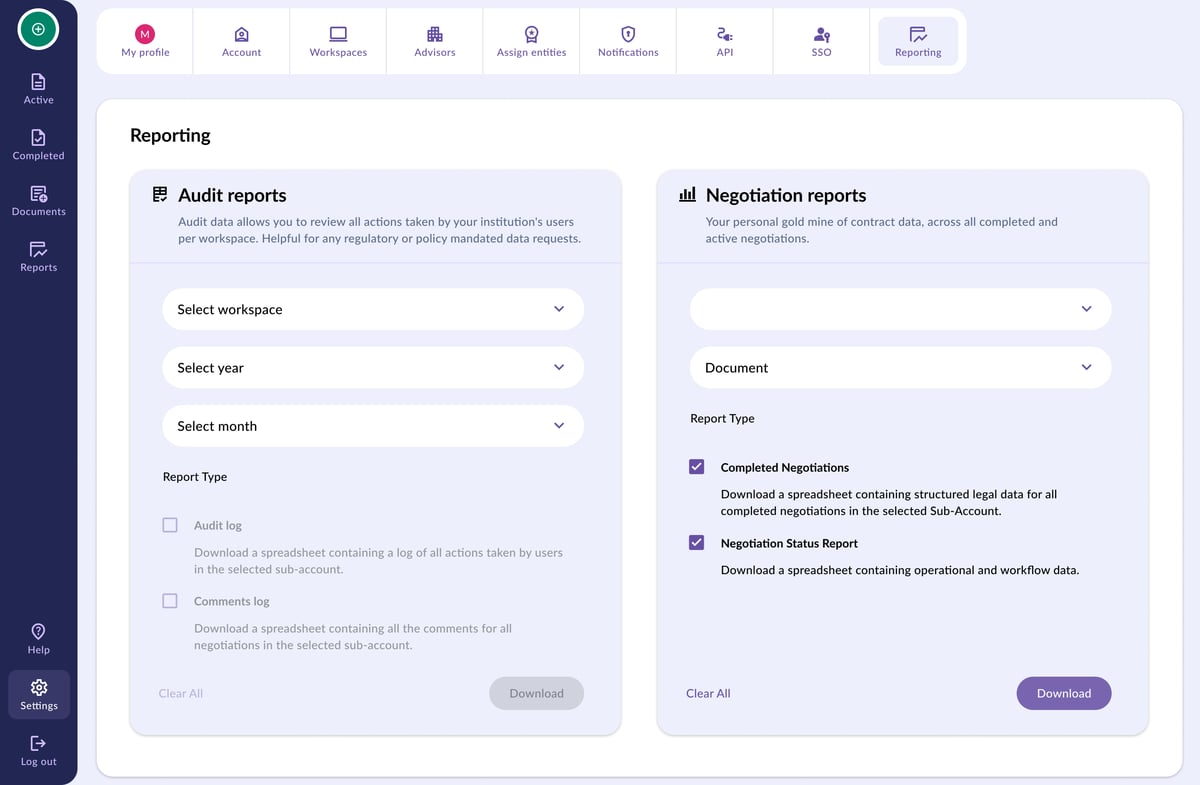
Task: Open the empty negotiation reports dropdown
Action: pos(900,310)
